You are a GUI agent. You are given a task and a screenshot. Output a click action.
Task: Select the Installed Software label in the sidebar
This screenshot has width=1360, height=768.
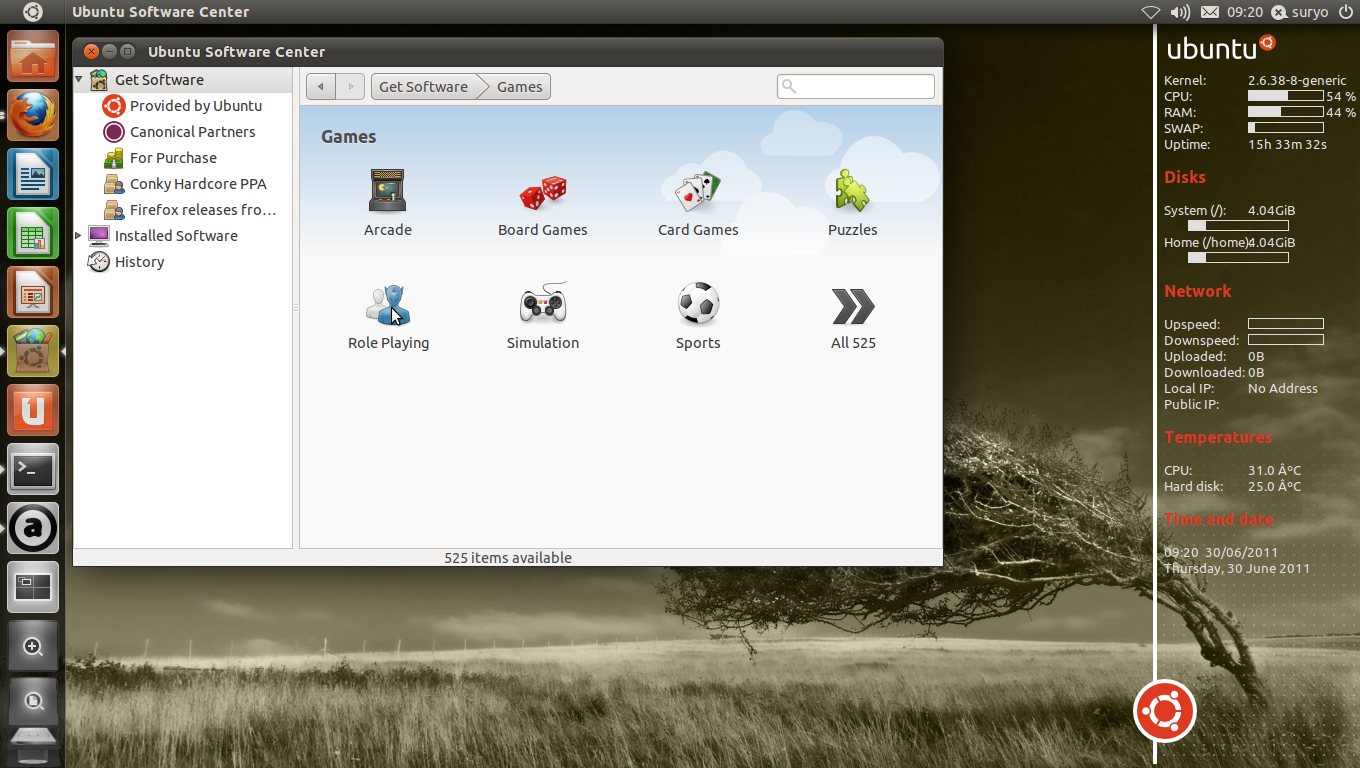click(176, 236)
